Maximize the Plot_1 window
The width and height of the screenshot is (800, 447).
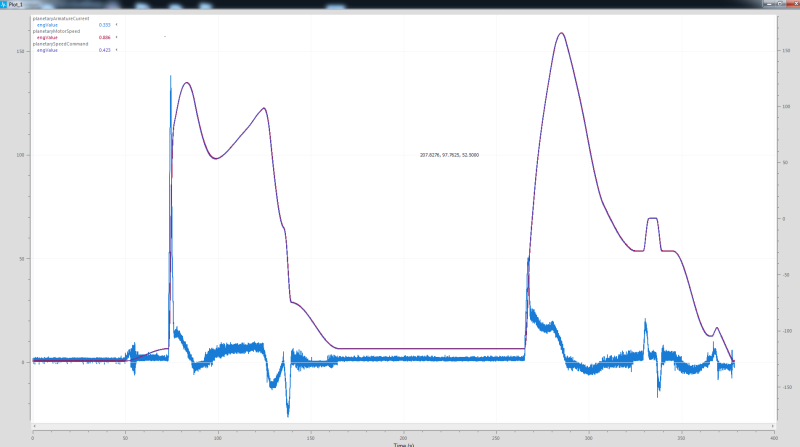coord(780,4)
